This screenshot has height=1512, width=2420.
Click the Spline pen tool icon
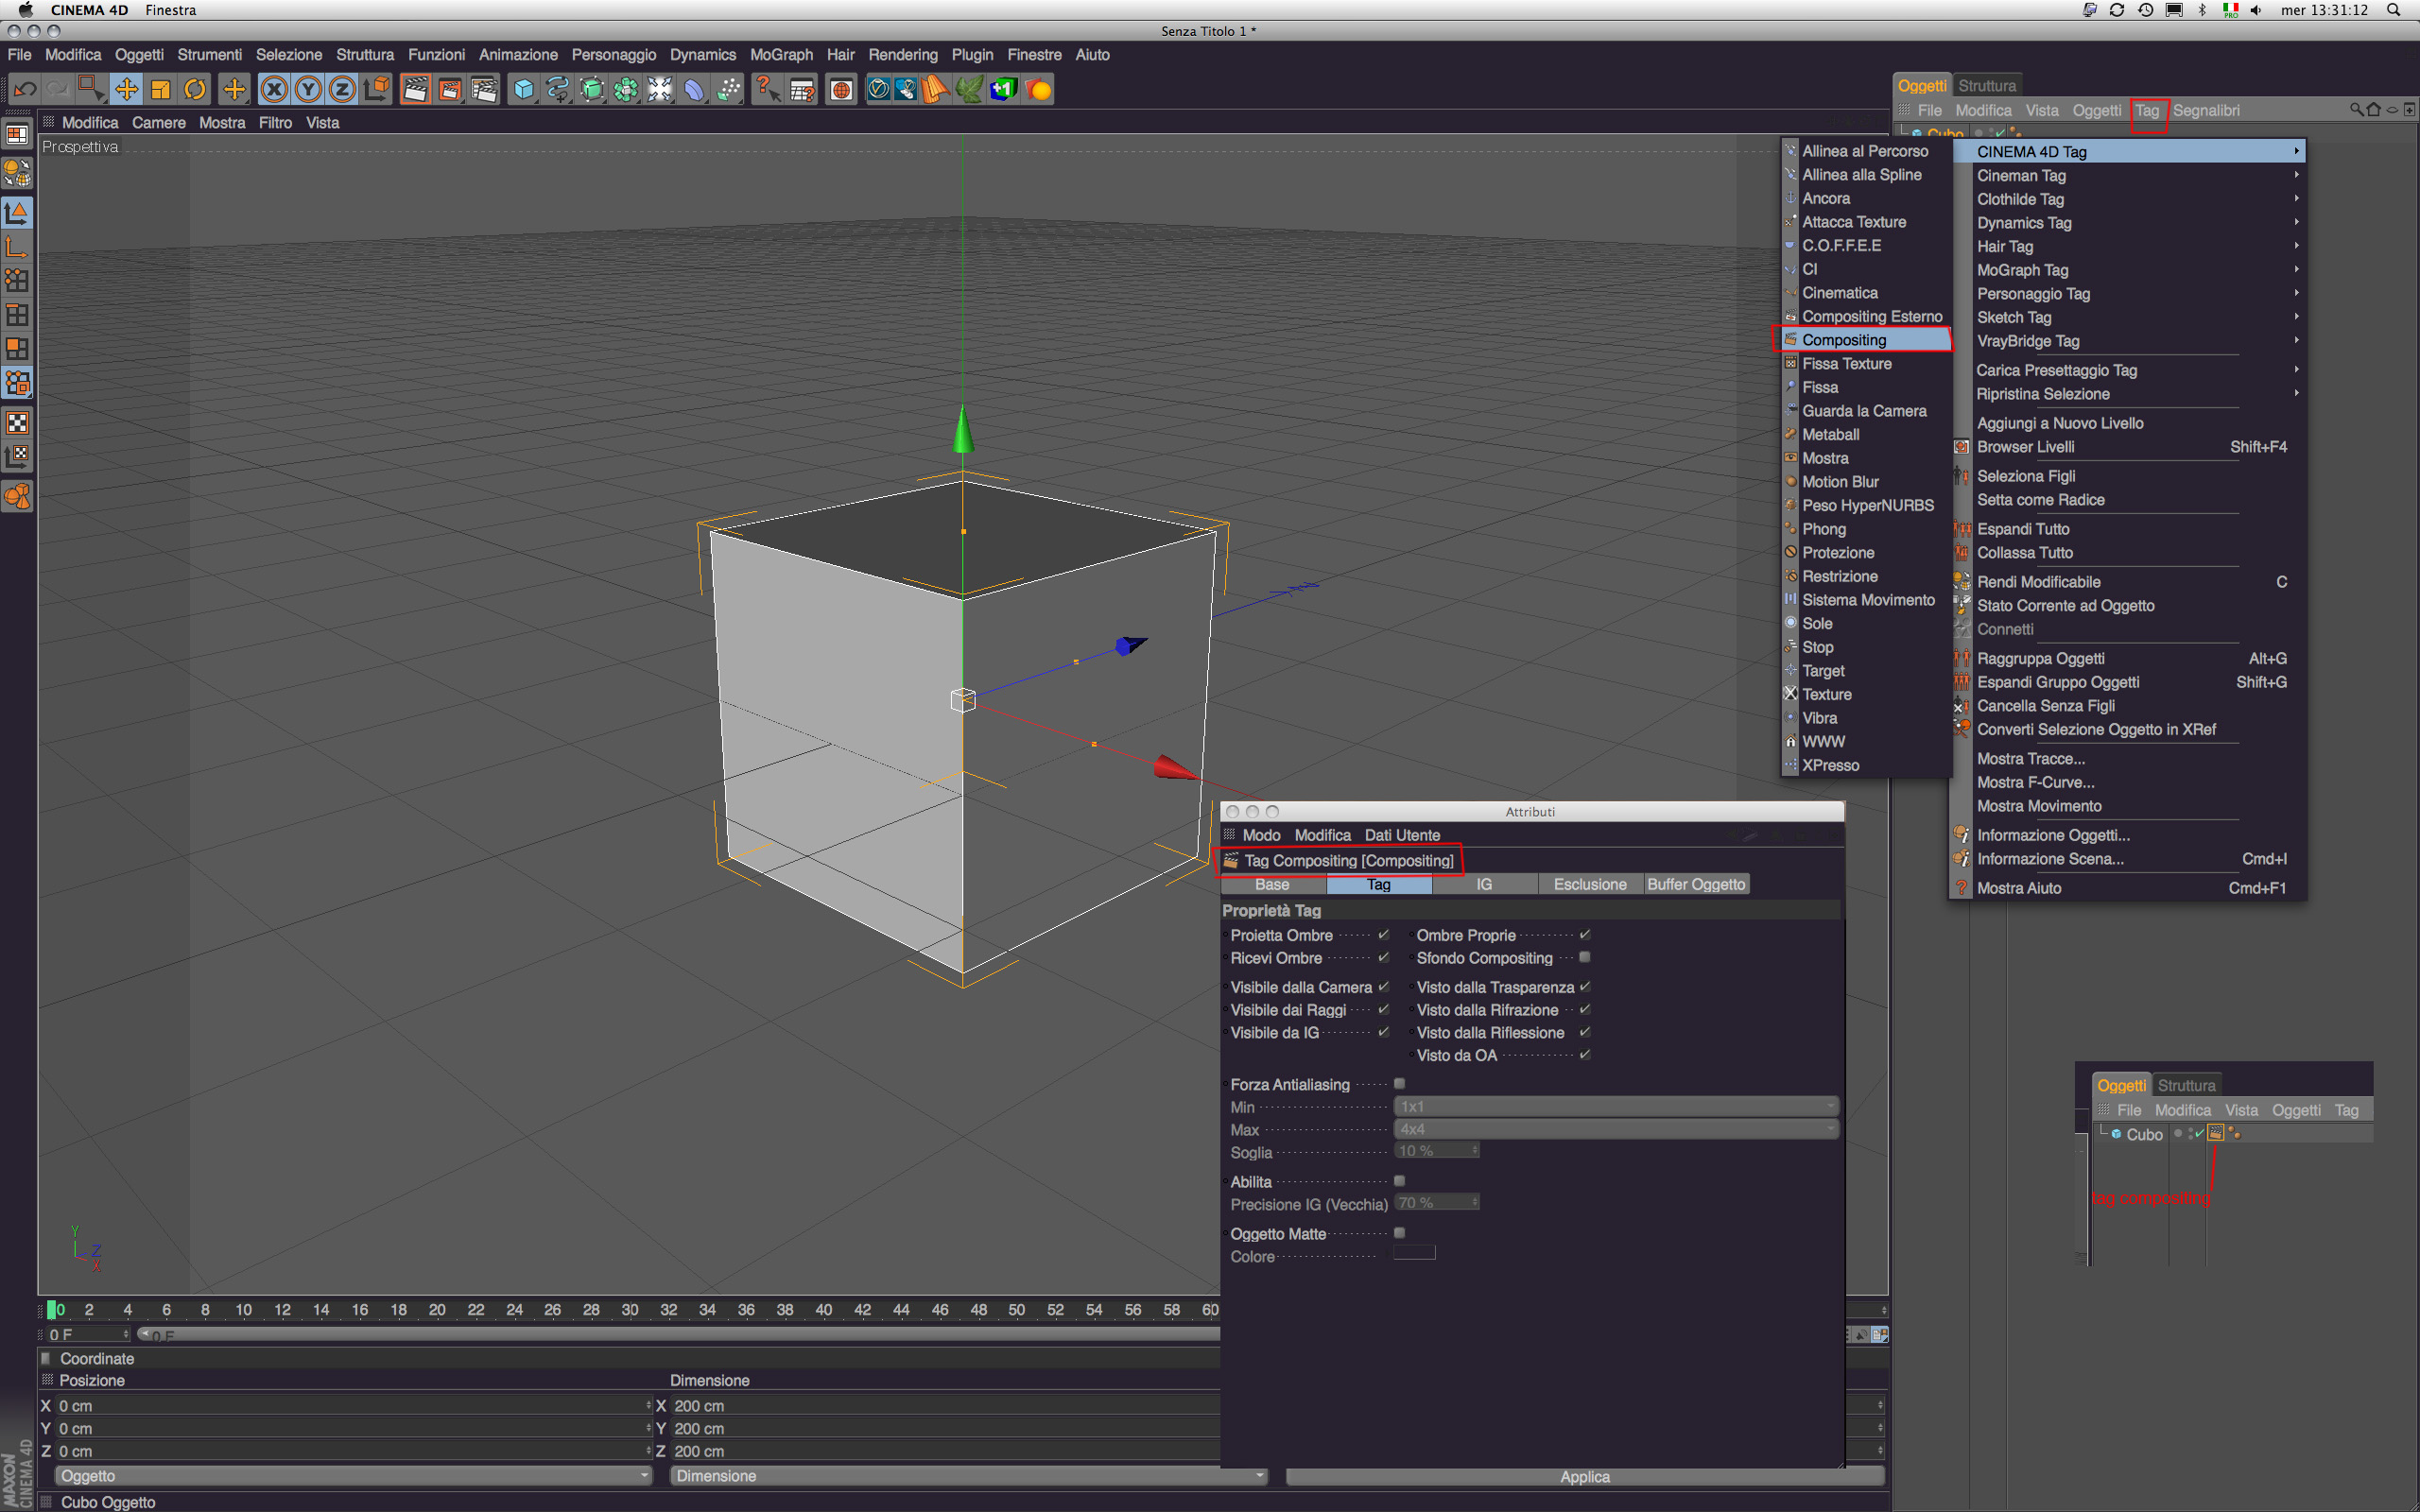557,90
